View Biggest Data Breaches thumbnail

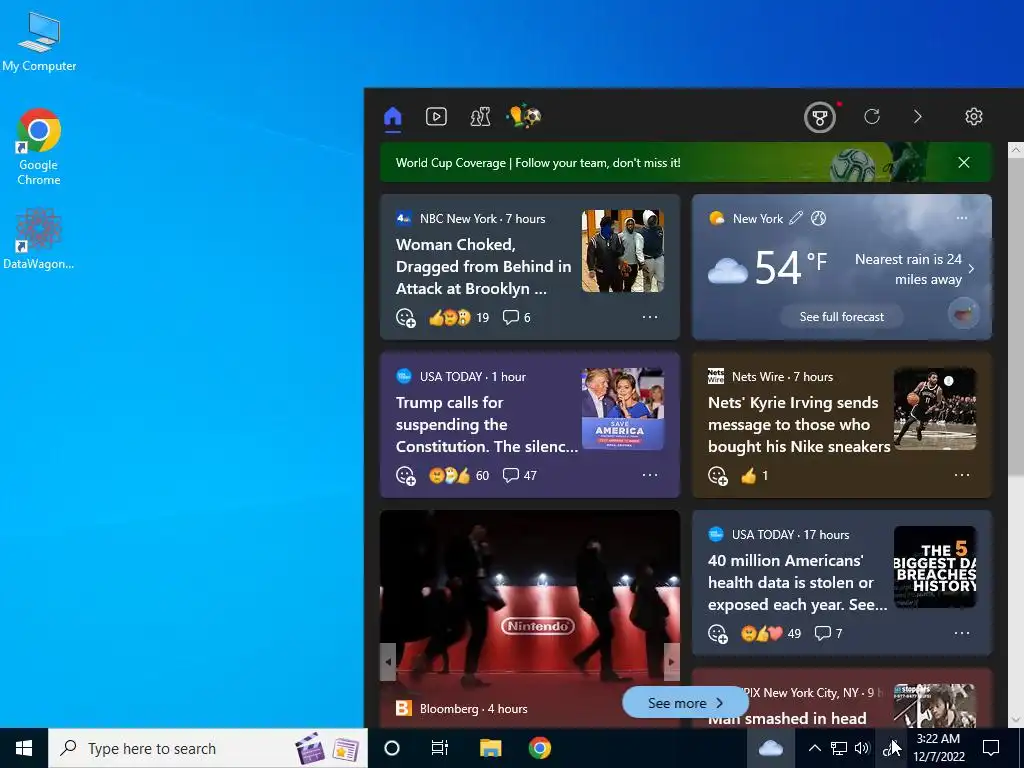click(935, 567)
